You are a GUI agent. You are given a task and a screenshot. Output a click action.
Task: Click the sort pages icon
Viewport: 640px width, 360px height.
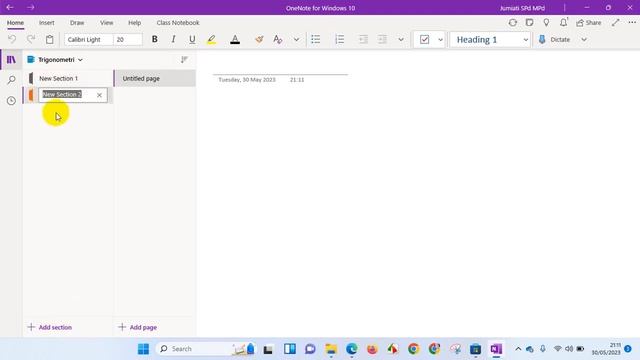tap(184, 60)
